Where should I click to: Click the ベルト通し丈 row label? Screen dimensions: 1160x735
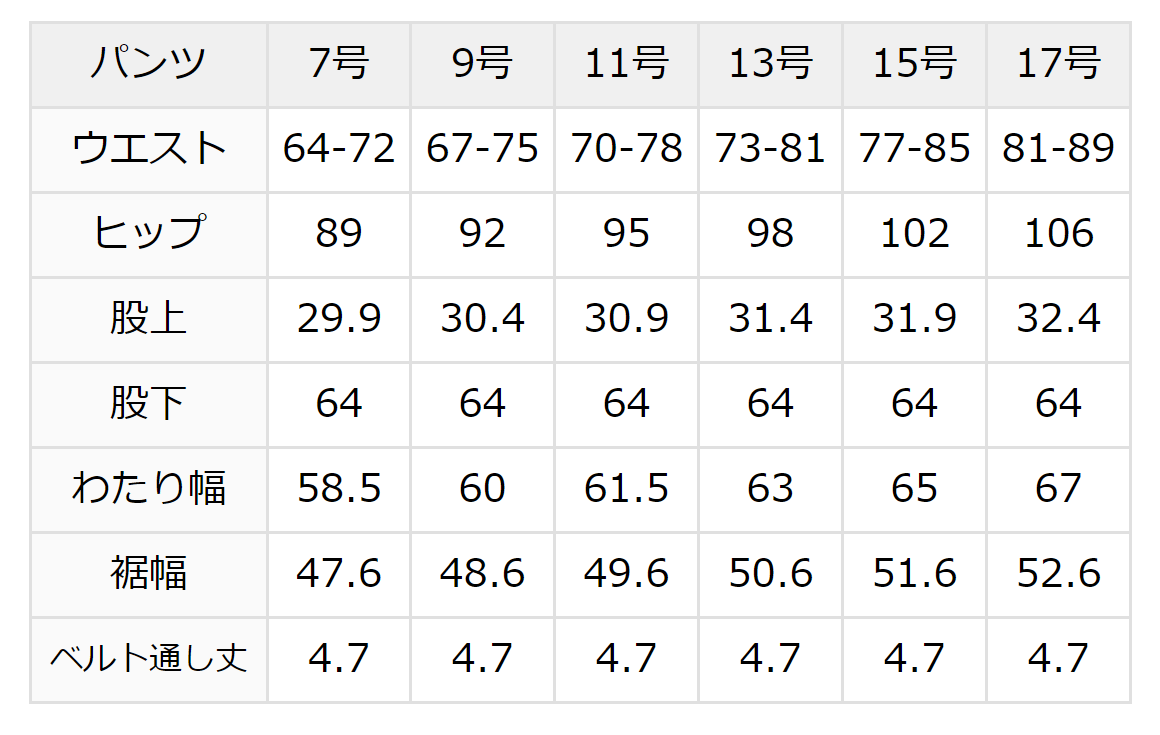tap(149, 660)
